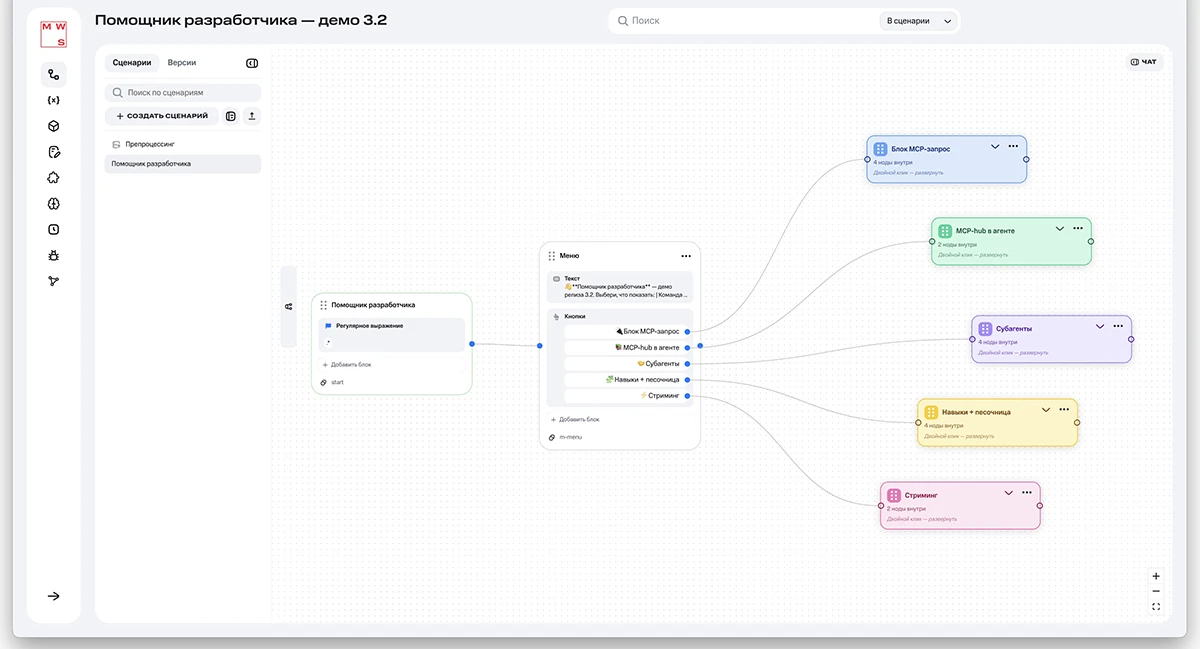
Task: Click the pink grid icon of Стриминг
Action: [x=894, y=495]
